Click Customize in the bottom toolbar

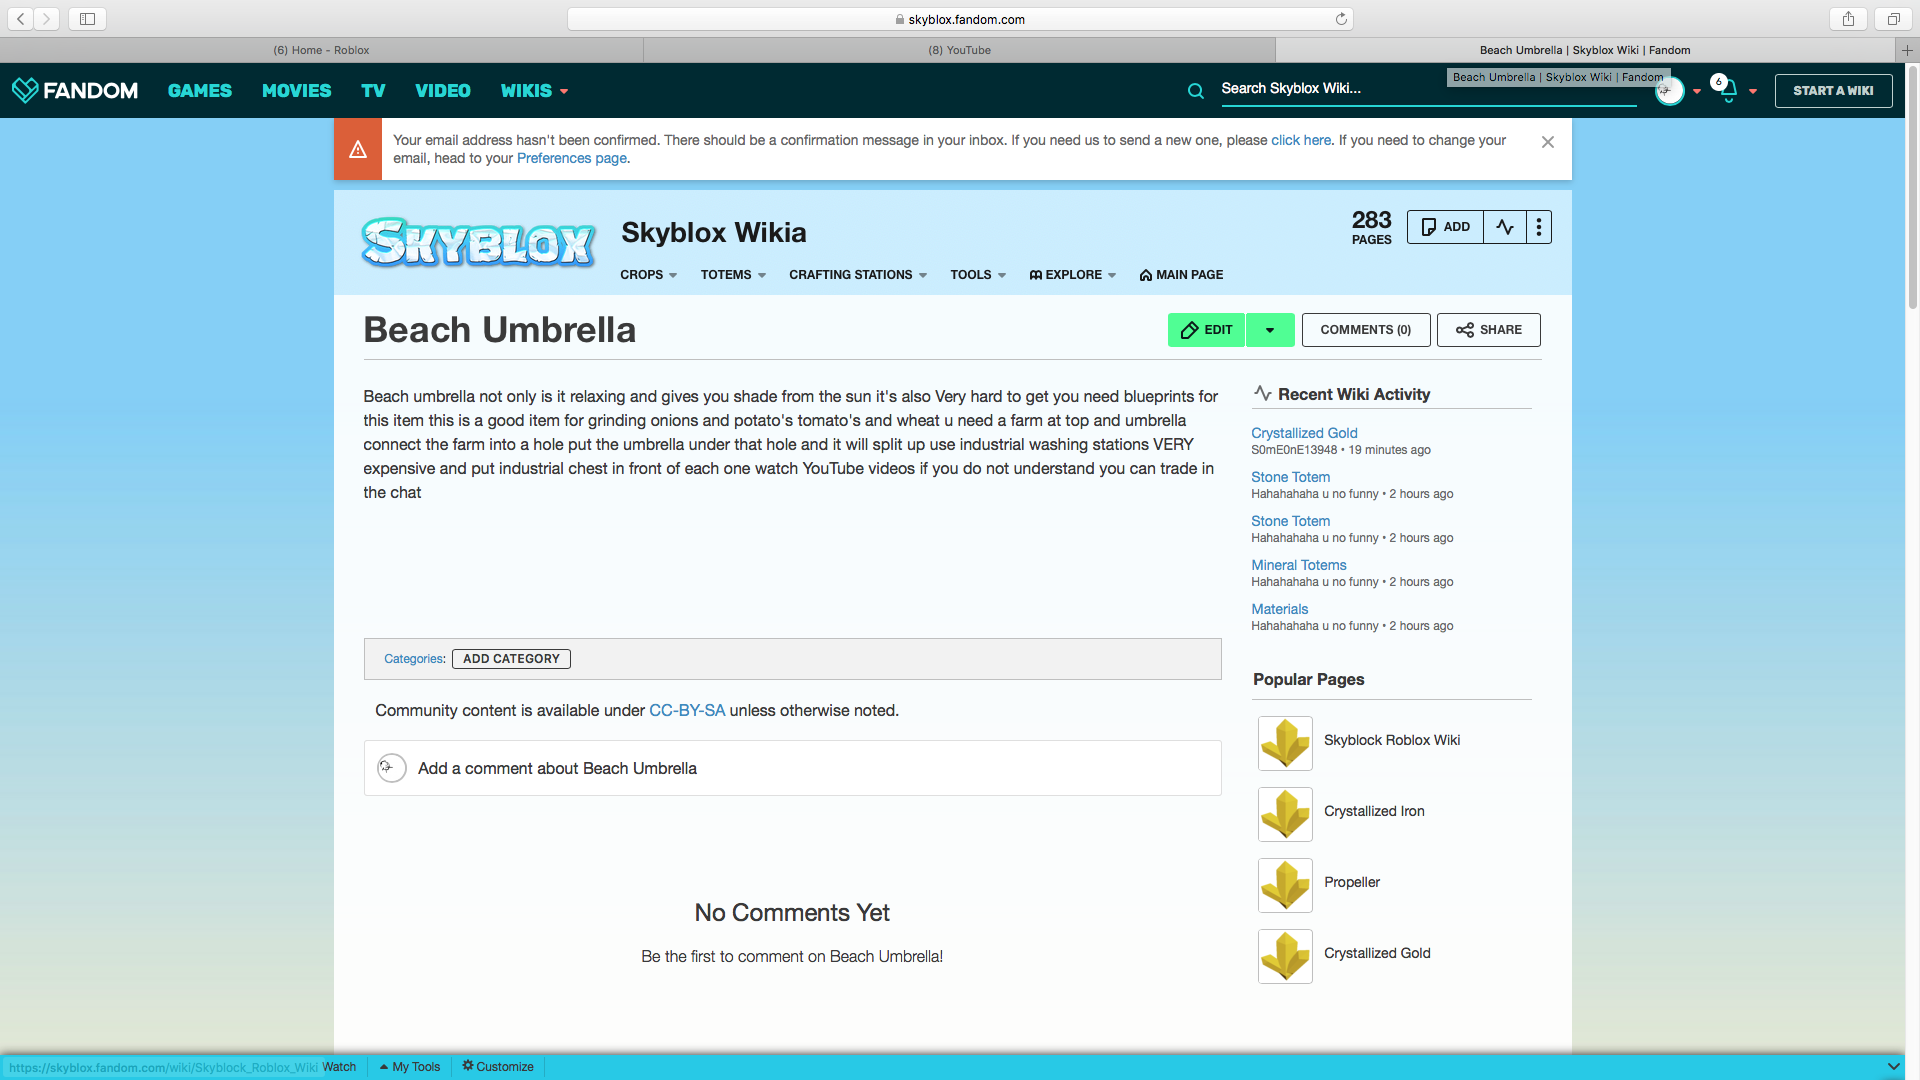click(498, 1067)
